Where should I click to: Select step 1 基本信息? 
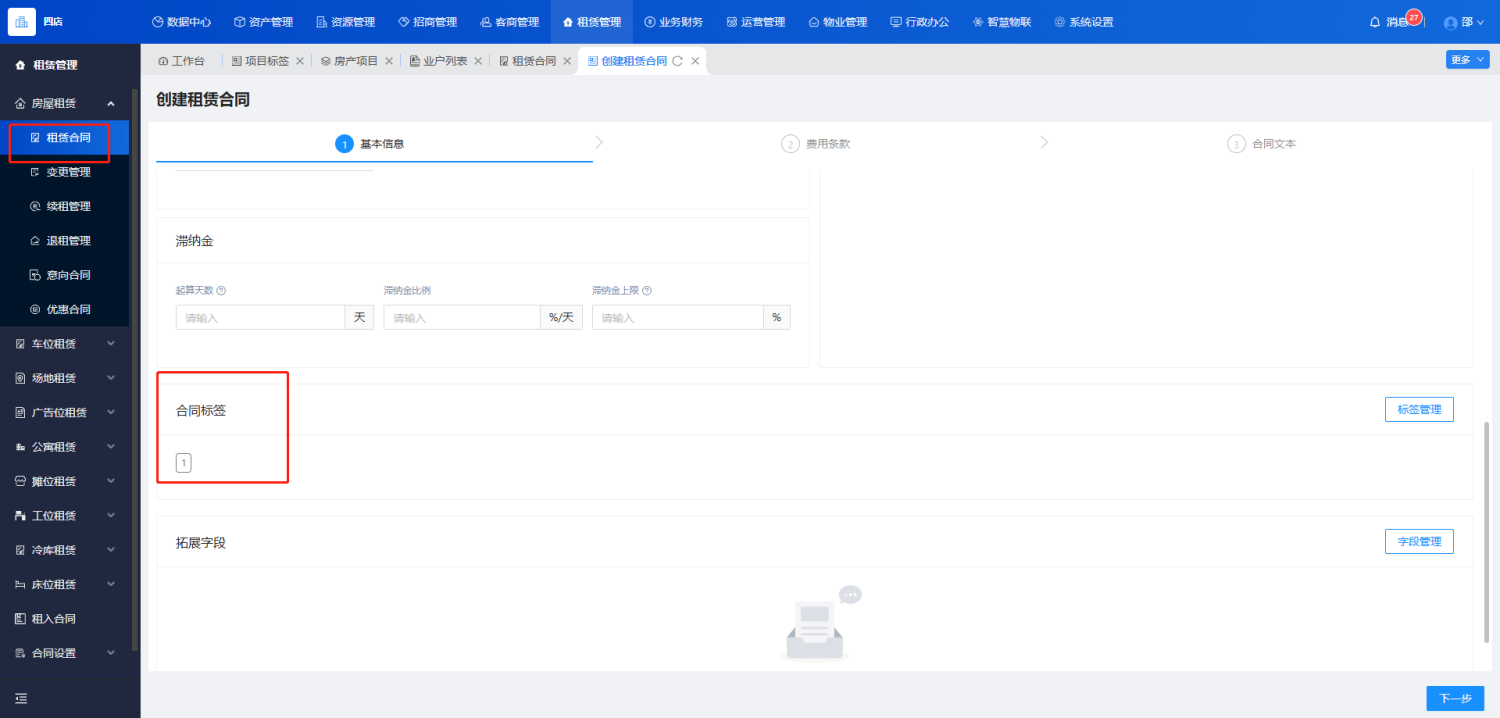tap(370, 144)
